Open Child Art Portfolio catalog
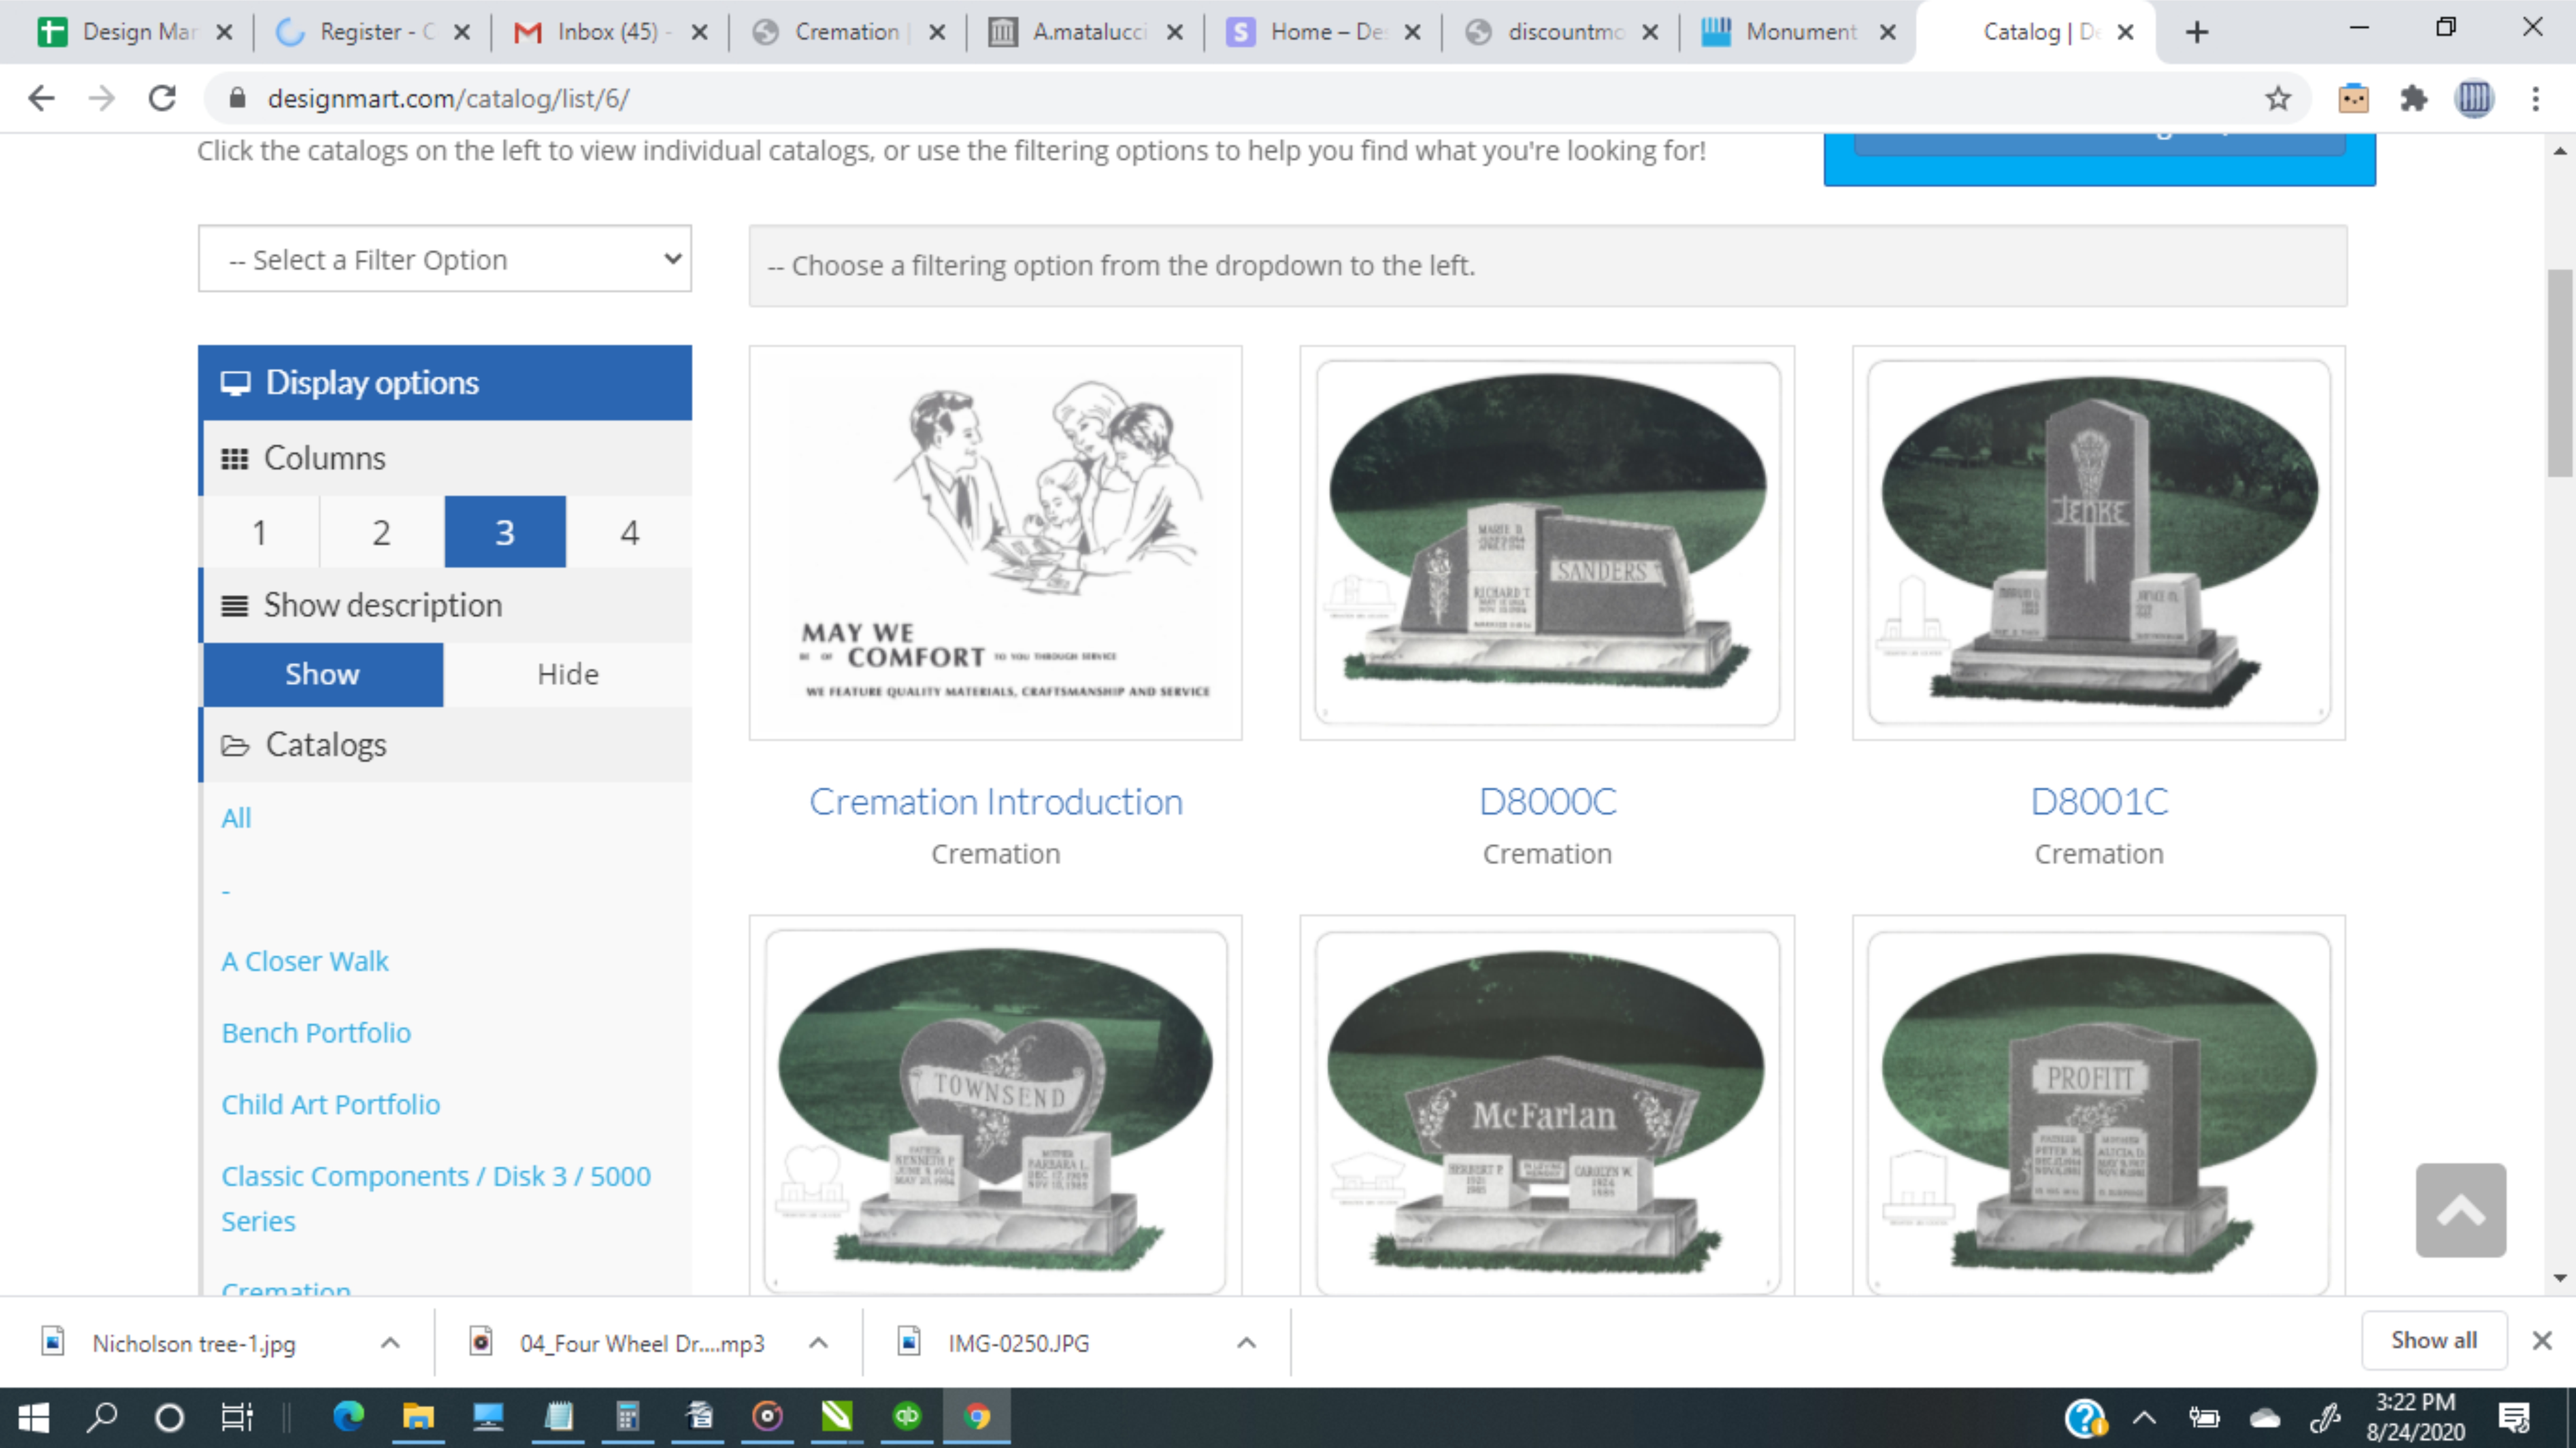 [x=331, y=1104]
